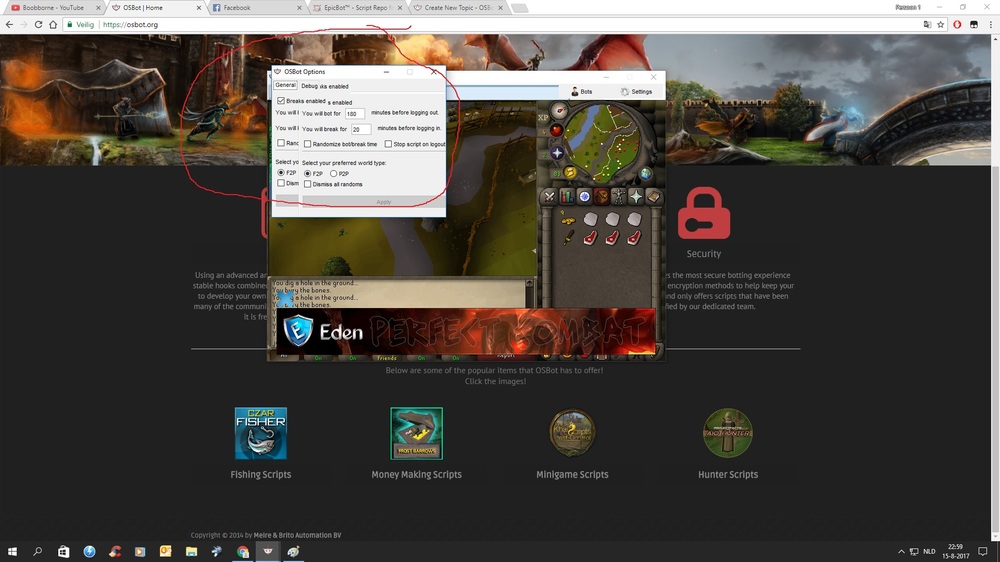Enable Randomize bot/break time checkbox

tap(307, 144)
